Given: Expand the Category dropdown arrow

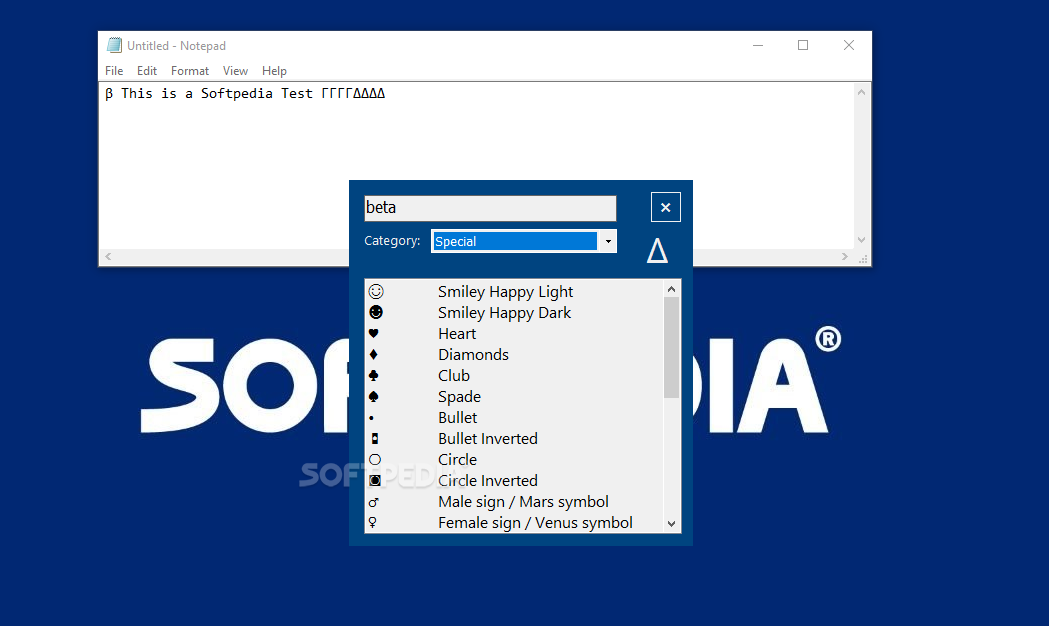Looking at the screenshot, I should point(607,241).
